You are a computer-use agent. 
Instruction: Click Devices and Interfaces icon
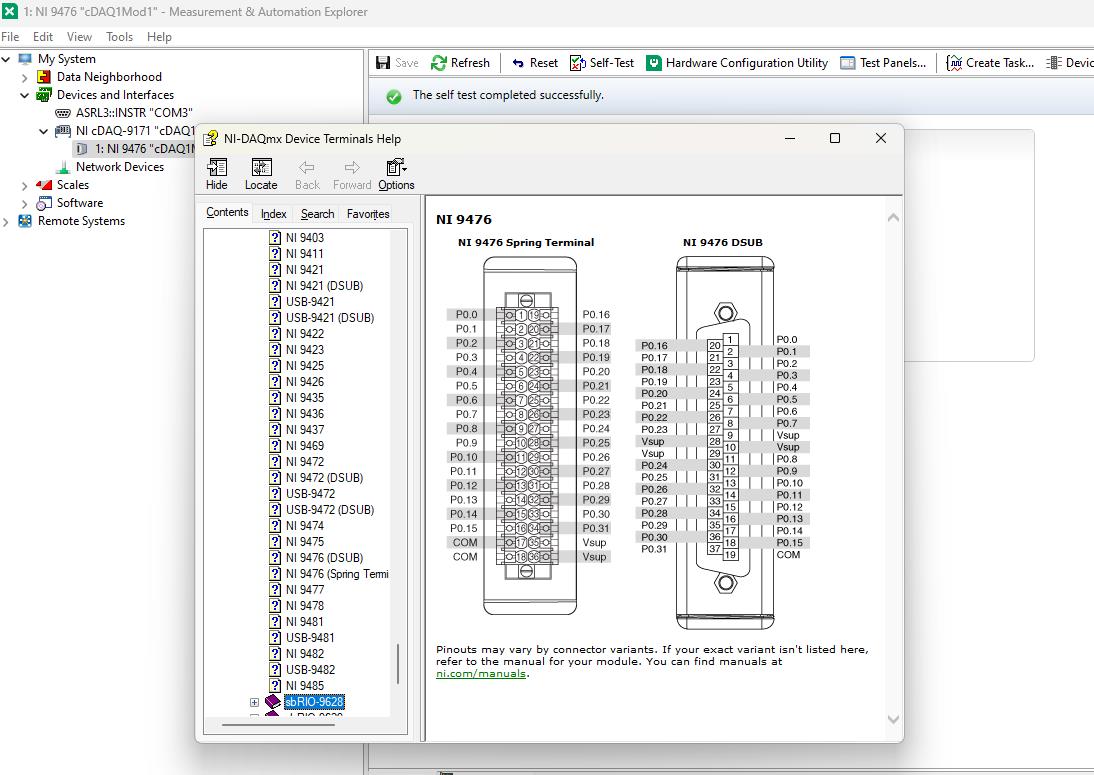click(44, 95)
